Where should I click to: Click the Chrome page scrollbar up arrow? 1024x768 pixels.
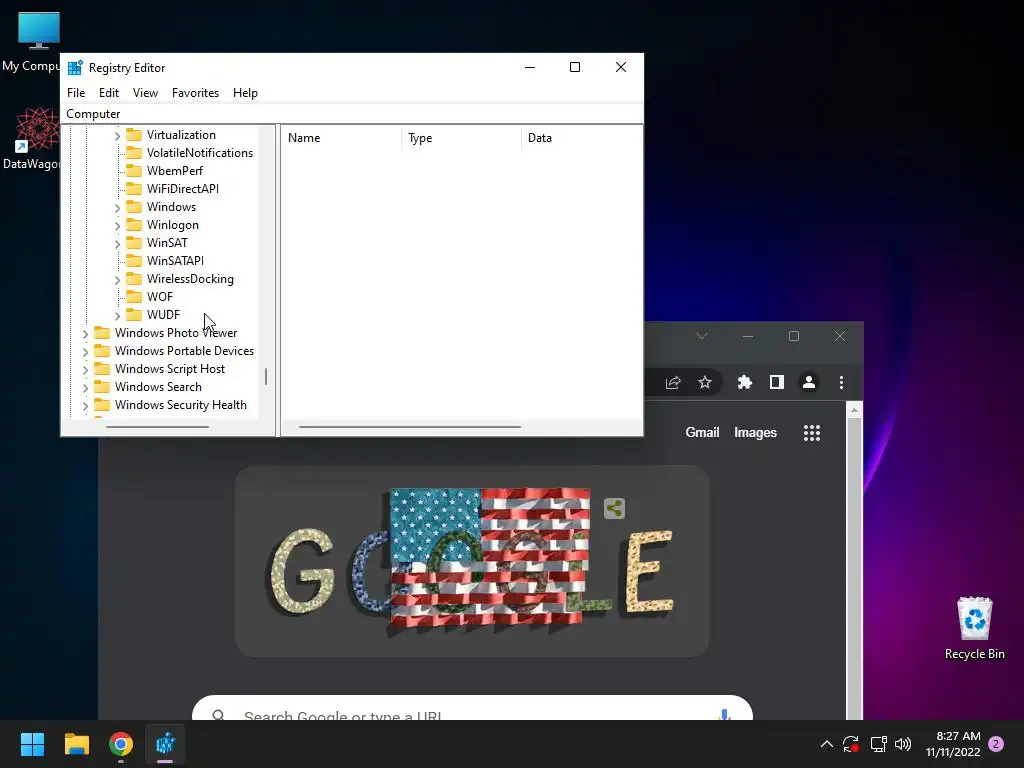[x=854, y=410]
